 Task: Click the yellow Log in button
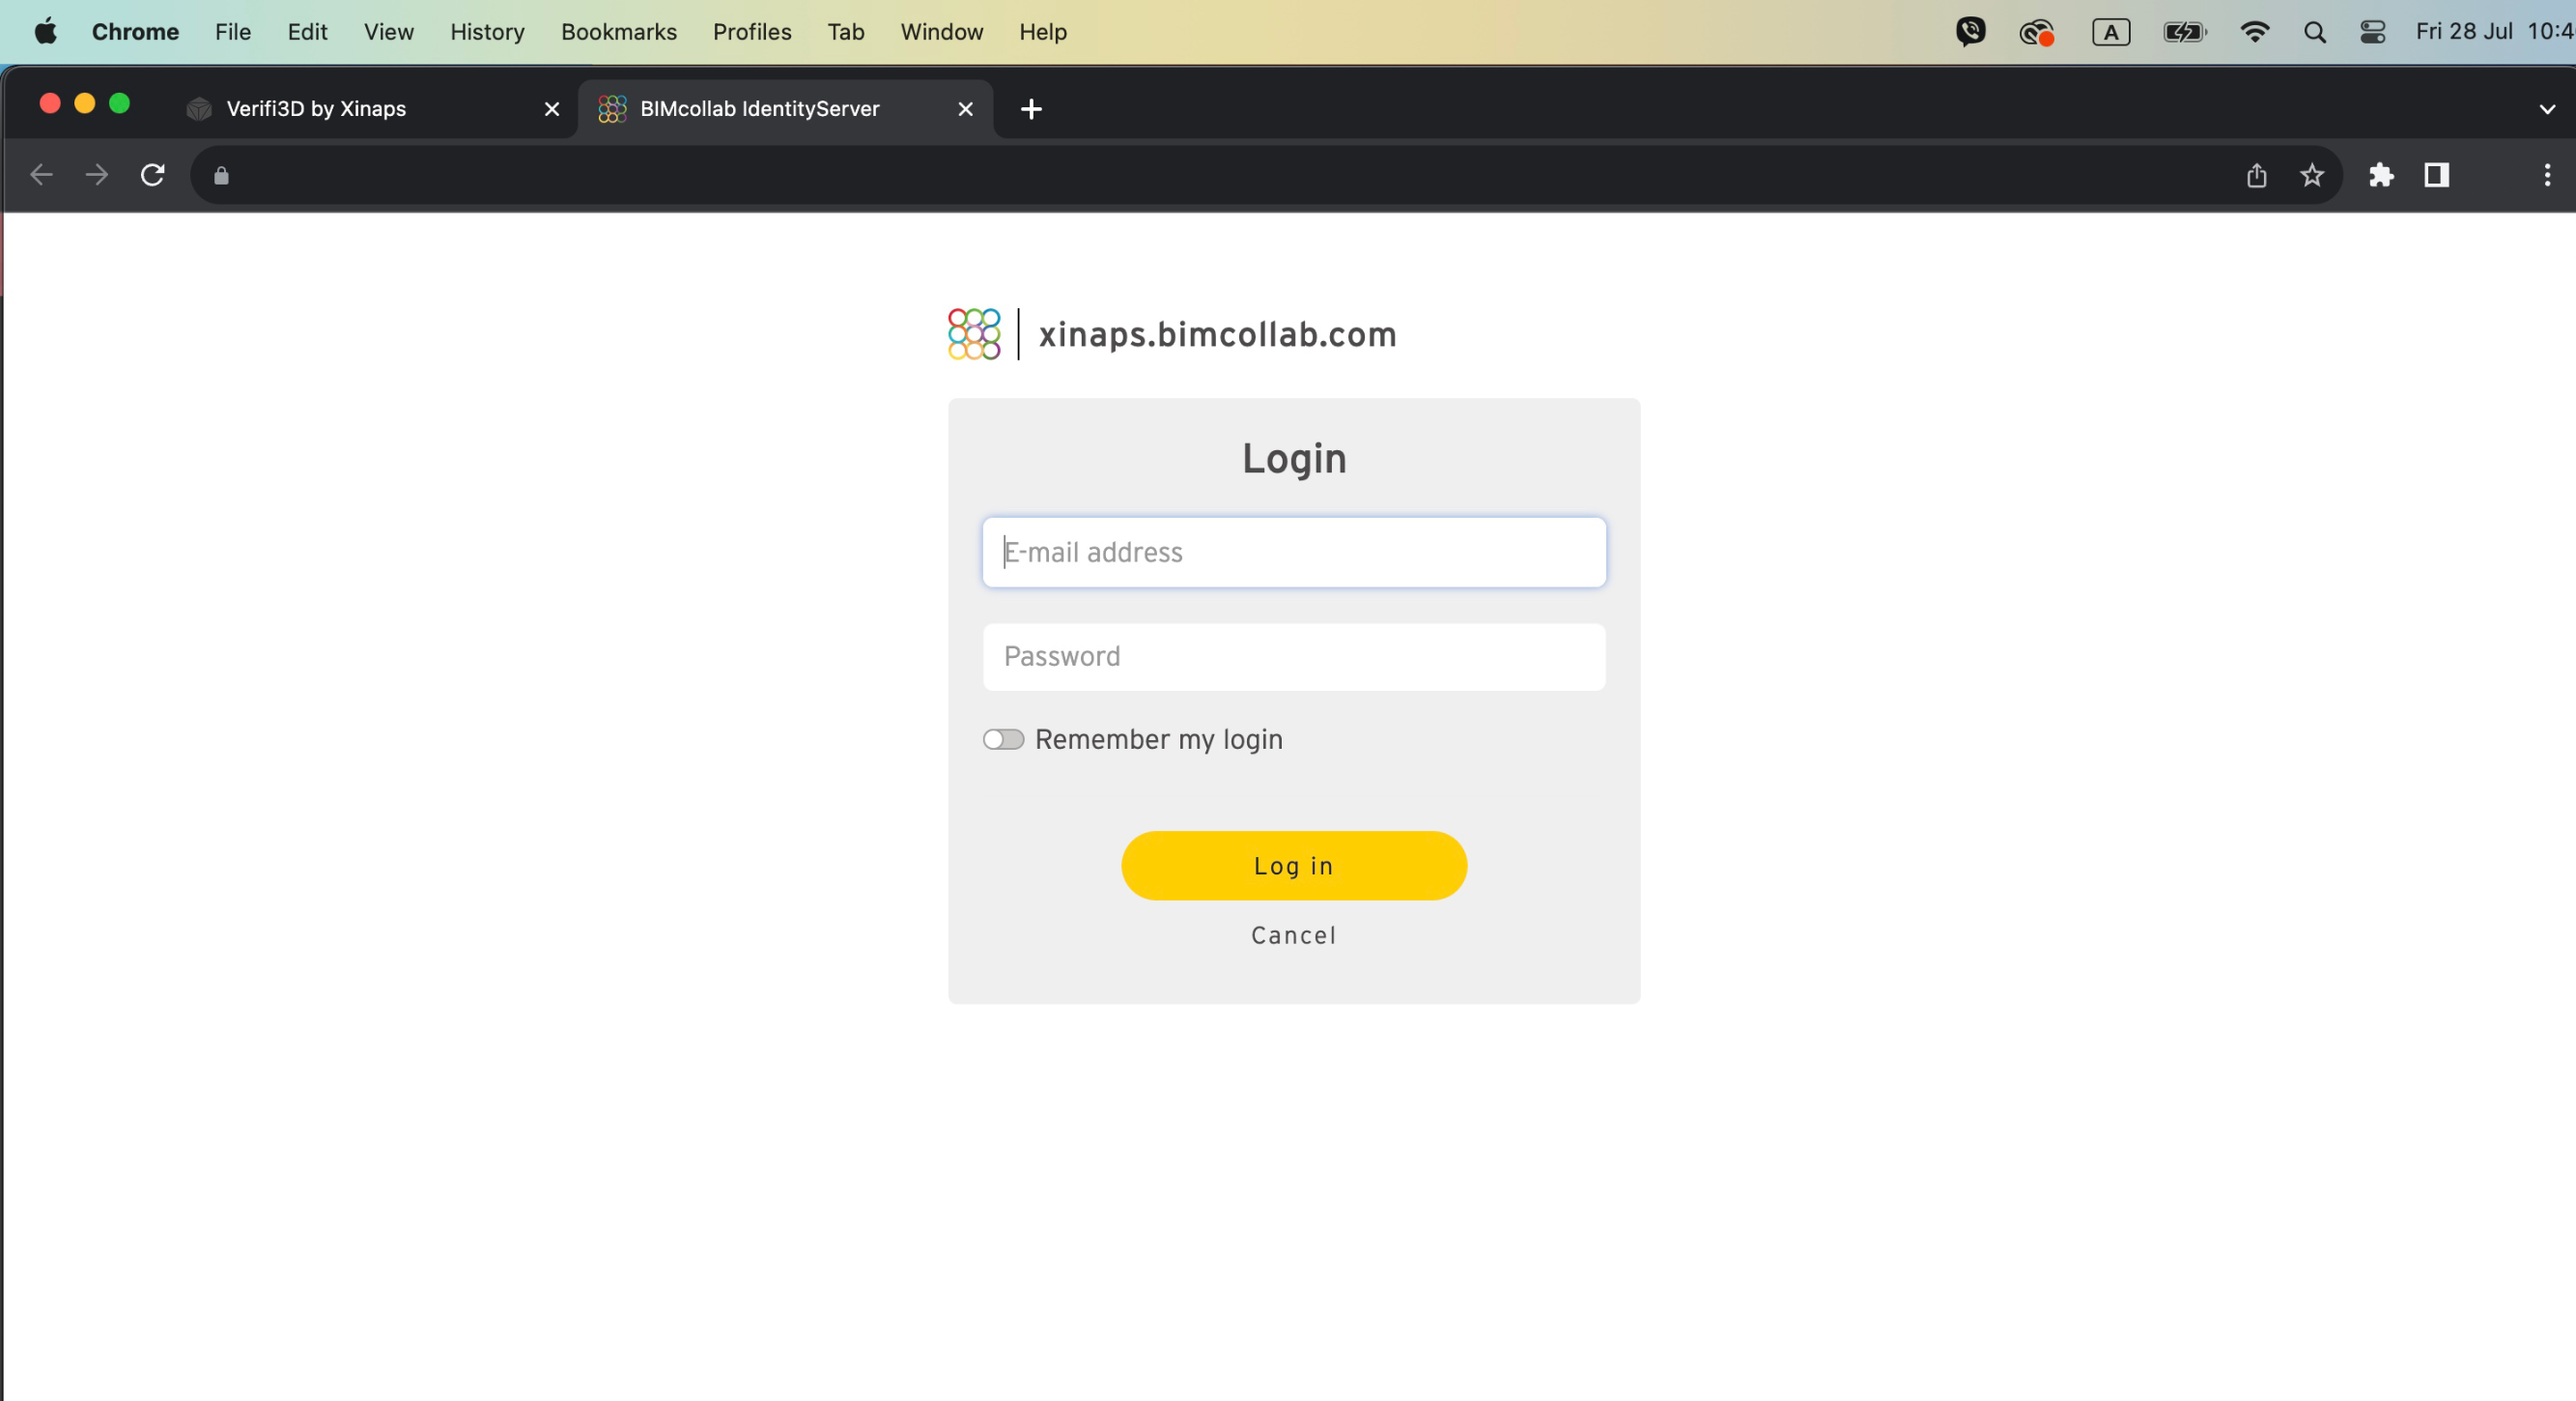click(x=1294, y=865)
